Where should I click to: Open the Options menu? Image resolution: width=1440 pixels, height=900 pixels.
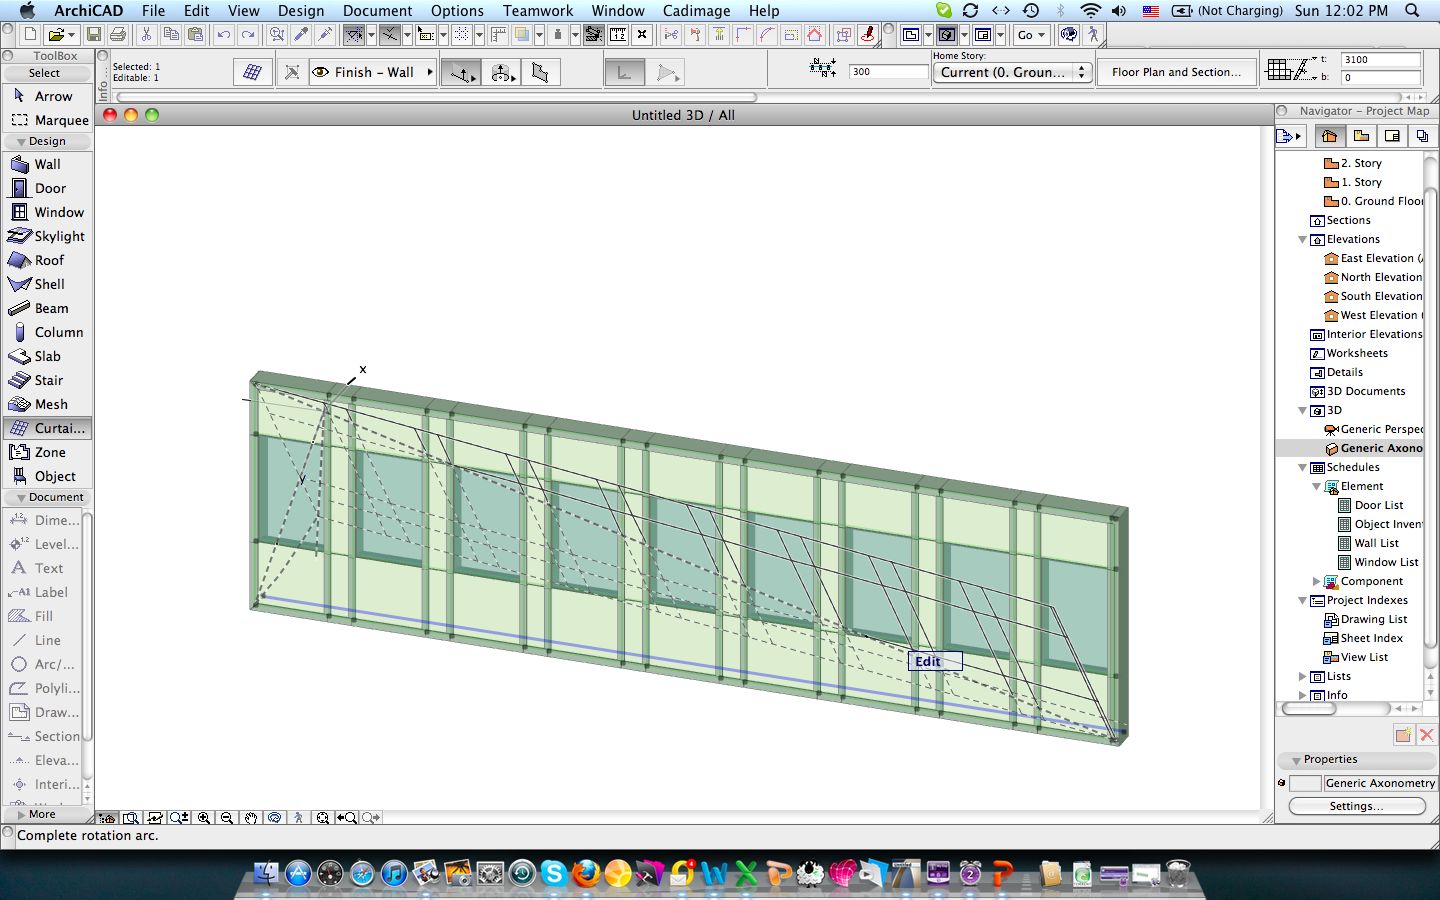[457, 11]
